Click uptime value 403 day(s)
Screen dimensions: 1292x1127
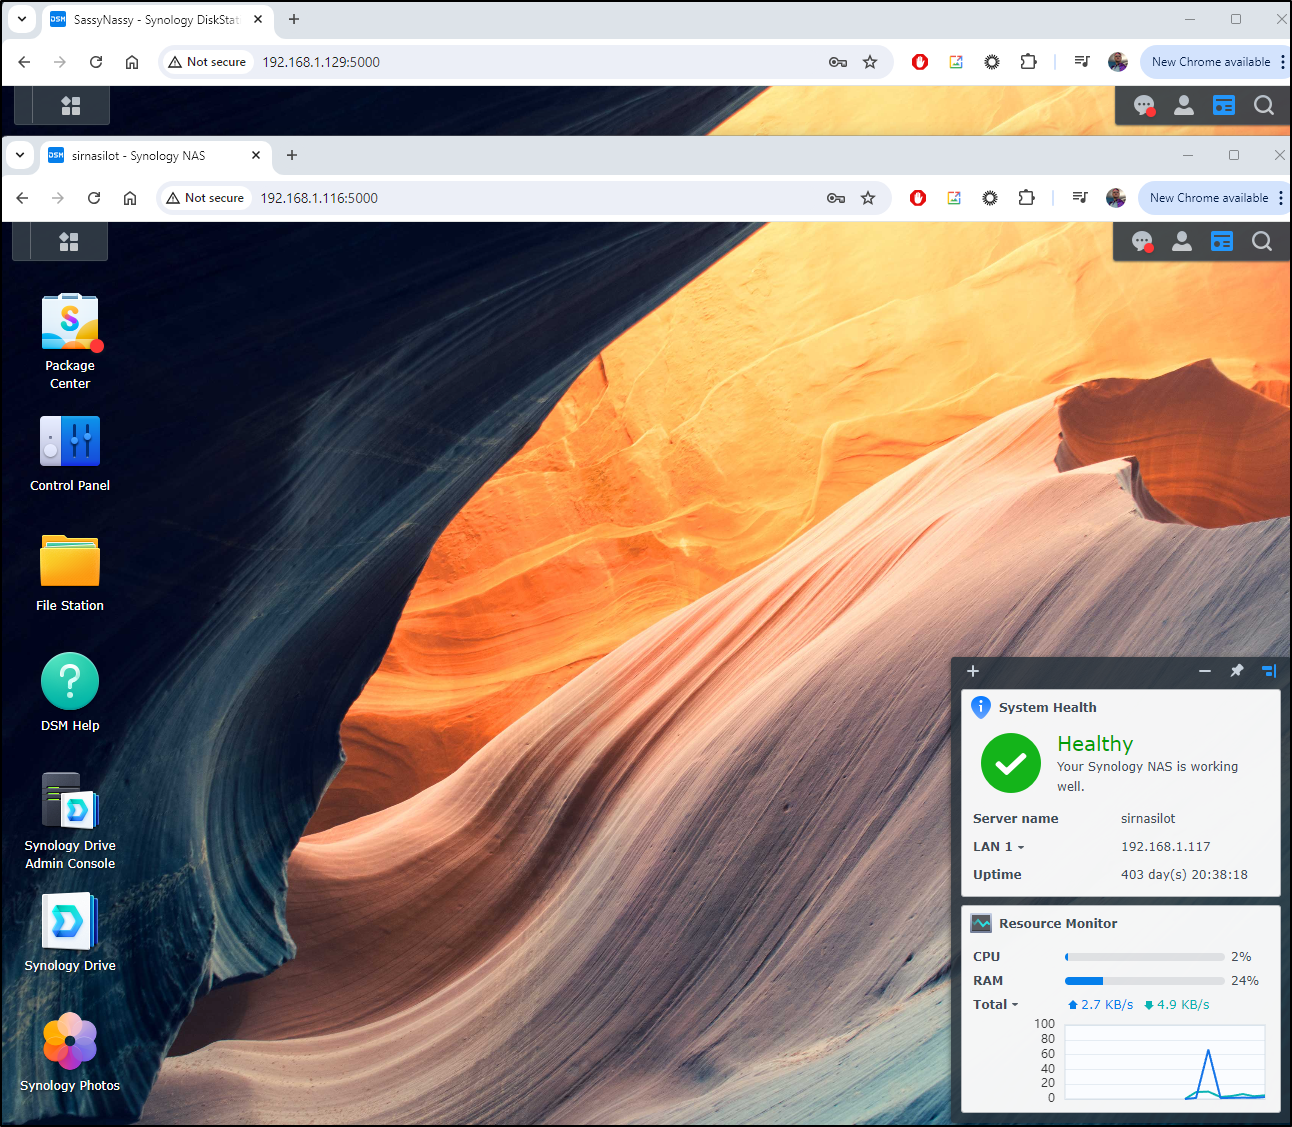1184,874
